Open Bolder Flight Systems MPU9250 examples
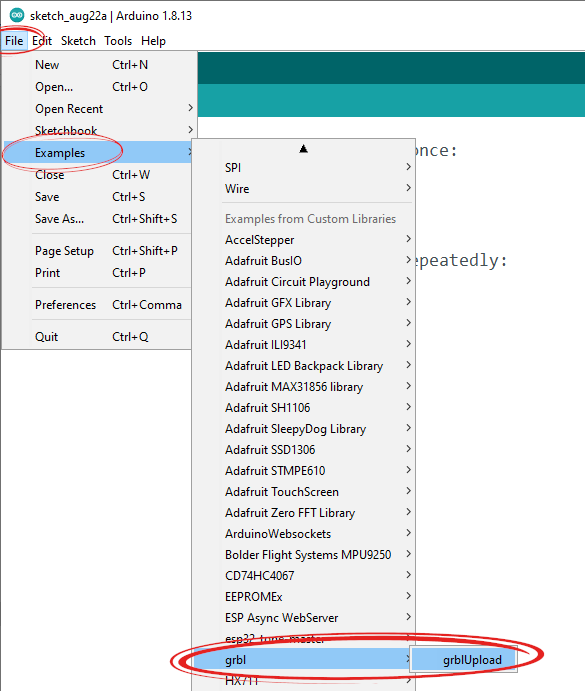Image resolution: width=585 pixels, height=691 pixels. (303, 555)
